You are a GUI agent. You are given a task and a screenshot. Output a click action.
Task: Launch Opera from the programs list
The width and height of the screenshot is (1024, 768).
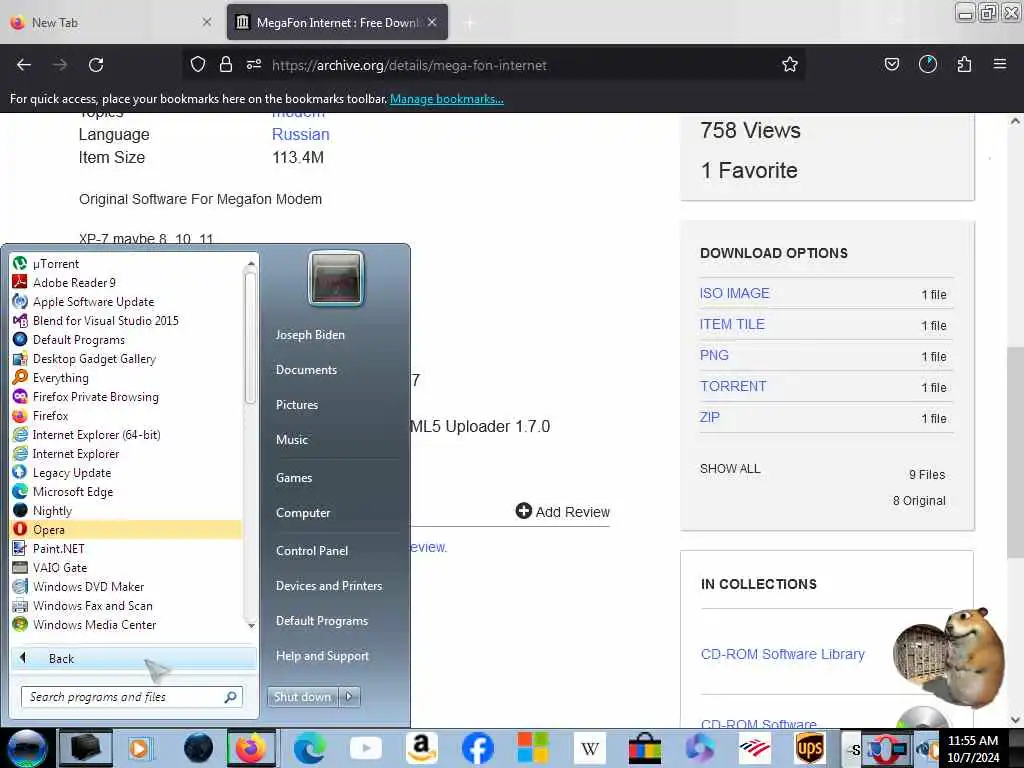(126, 529)
